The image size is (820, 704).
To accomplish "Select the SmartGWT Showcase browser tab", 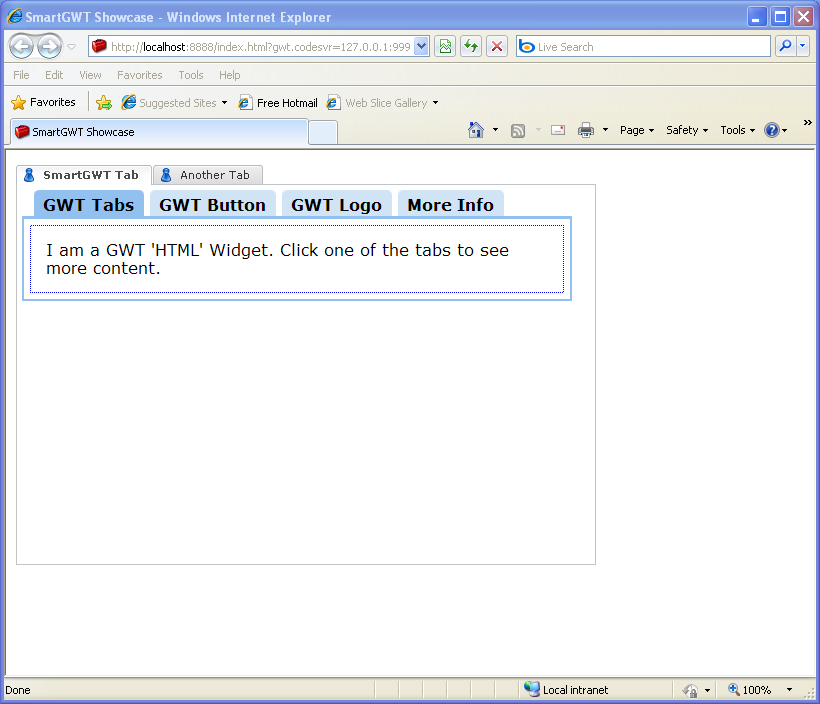I will pos(158,132).
